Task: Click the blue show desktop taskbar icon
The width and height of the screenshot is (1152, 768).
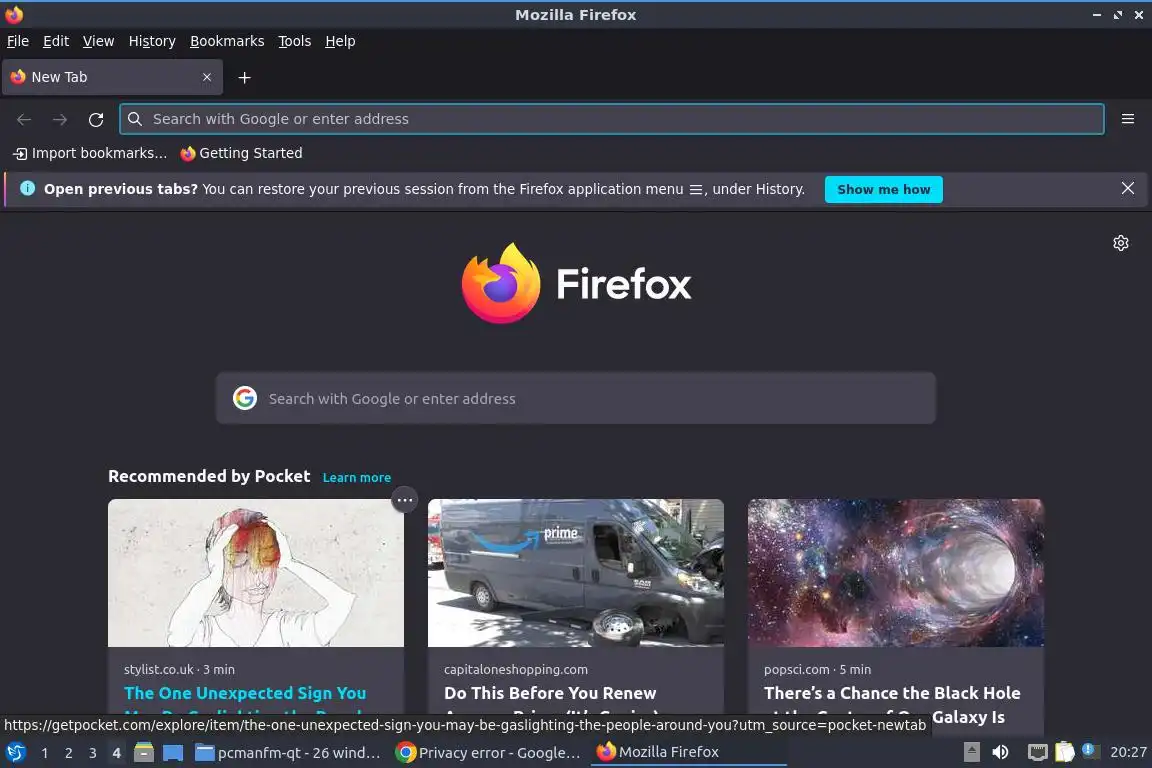Action: (x=173, y=752)
